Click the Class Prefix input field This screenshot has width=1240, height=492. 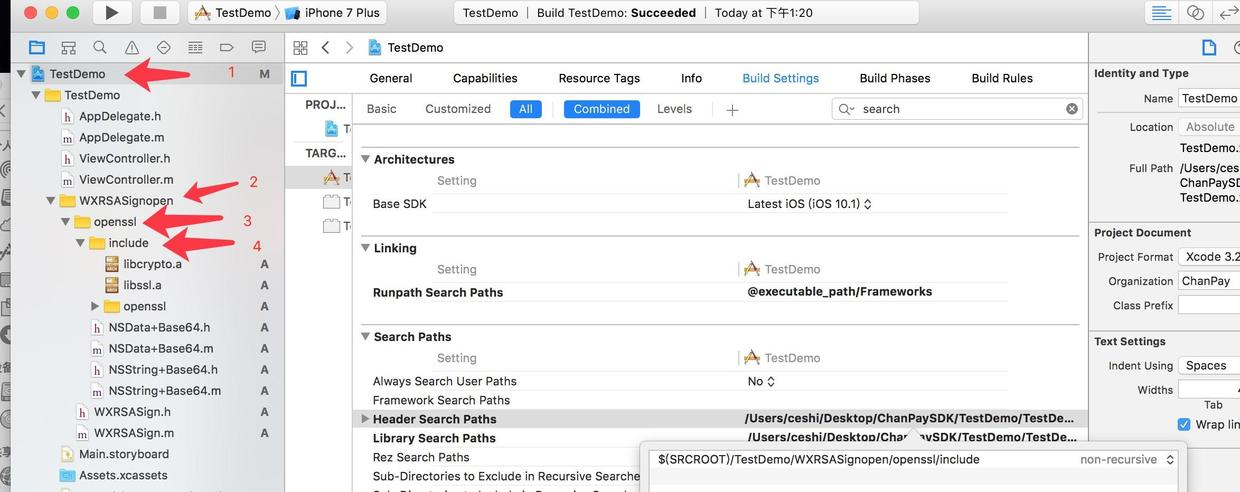[x=1209, y=305]
